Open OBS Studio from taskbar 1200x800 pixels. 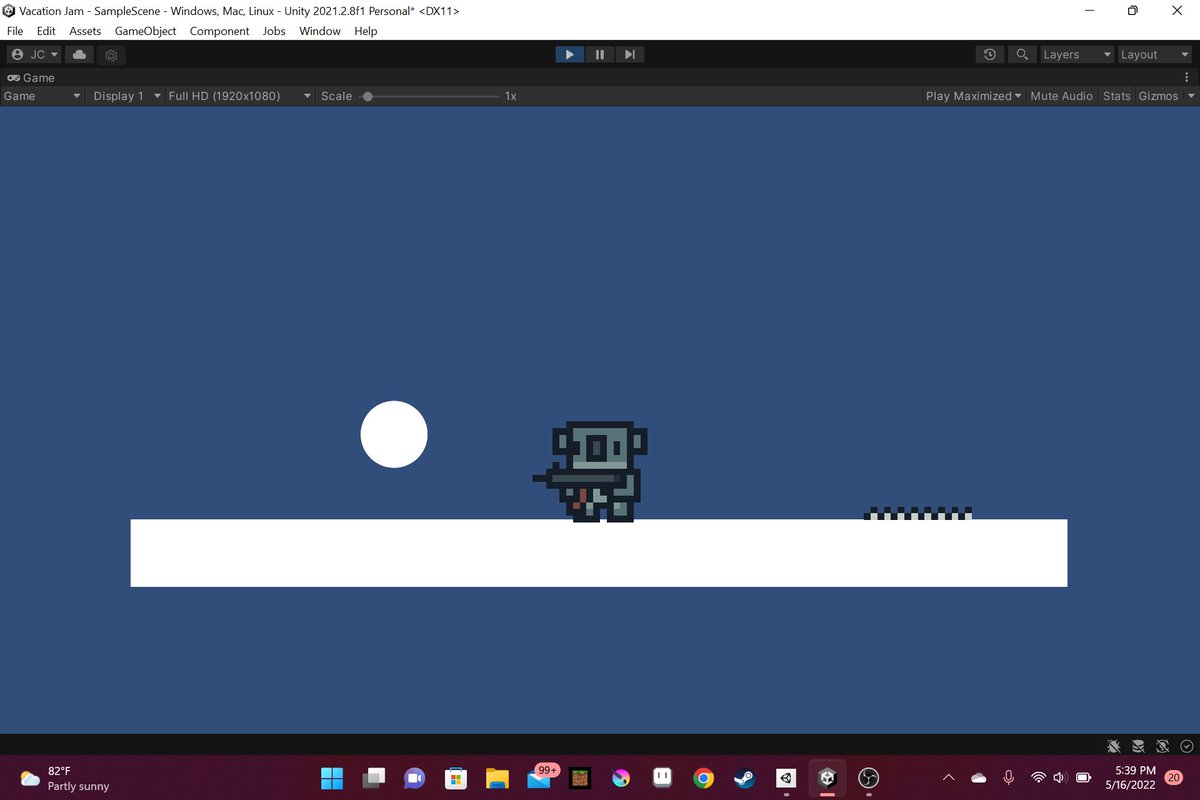(869, 778)
